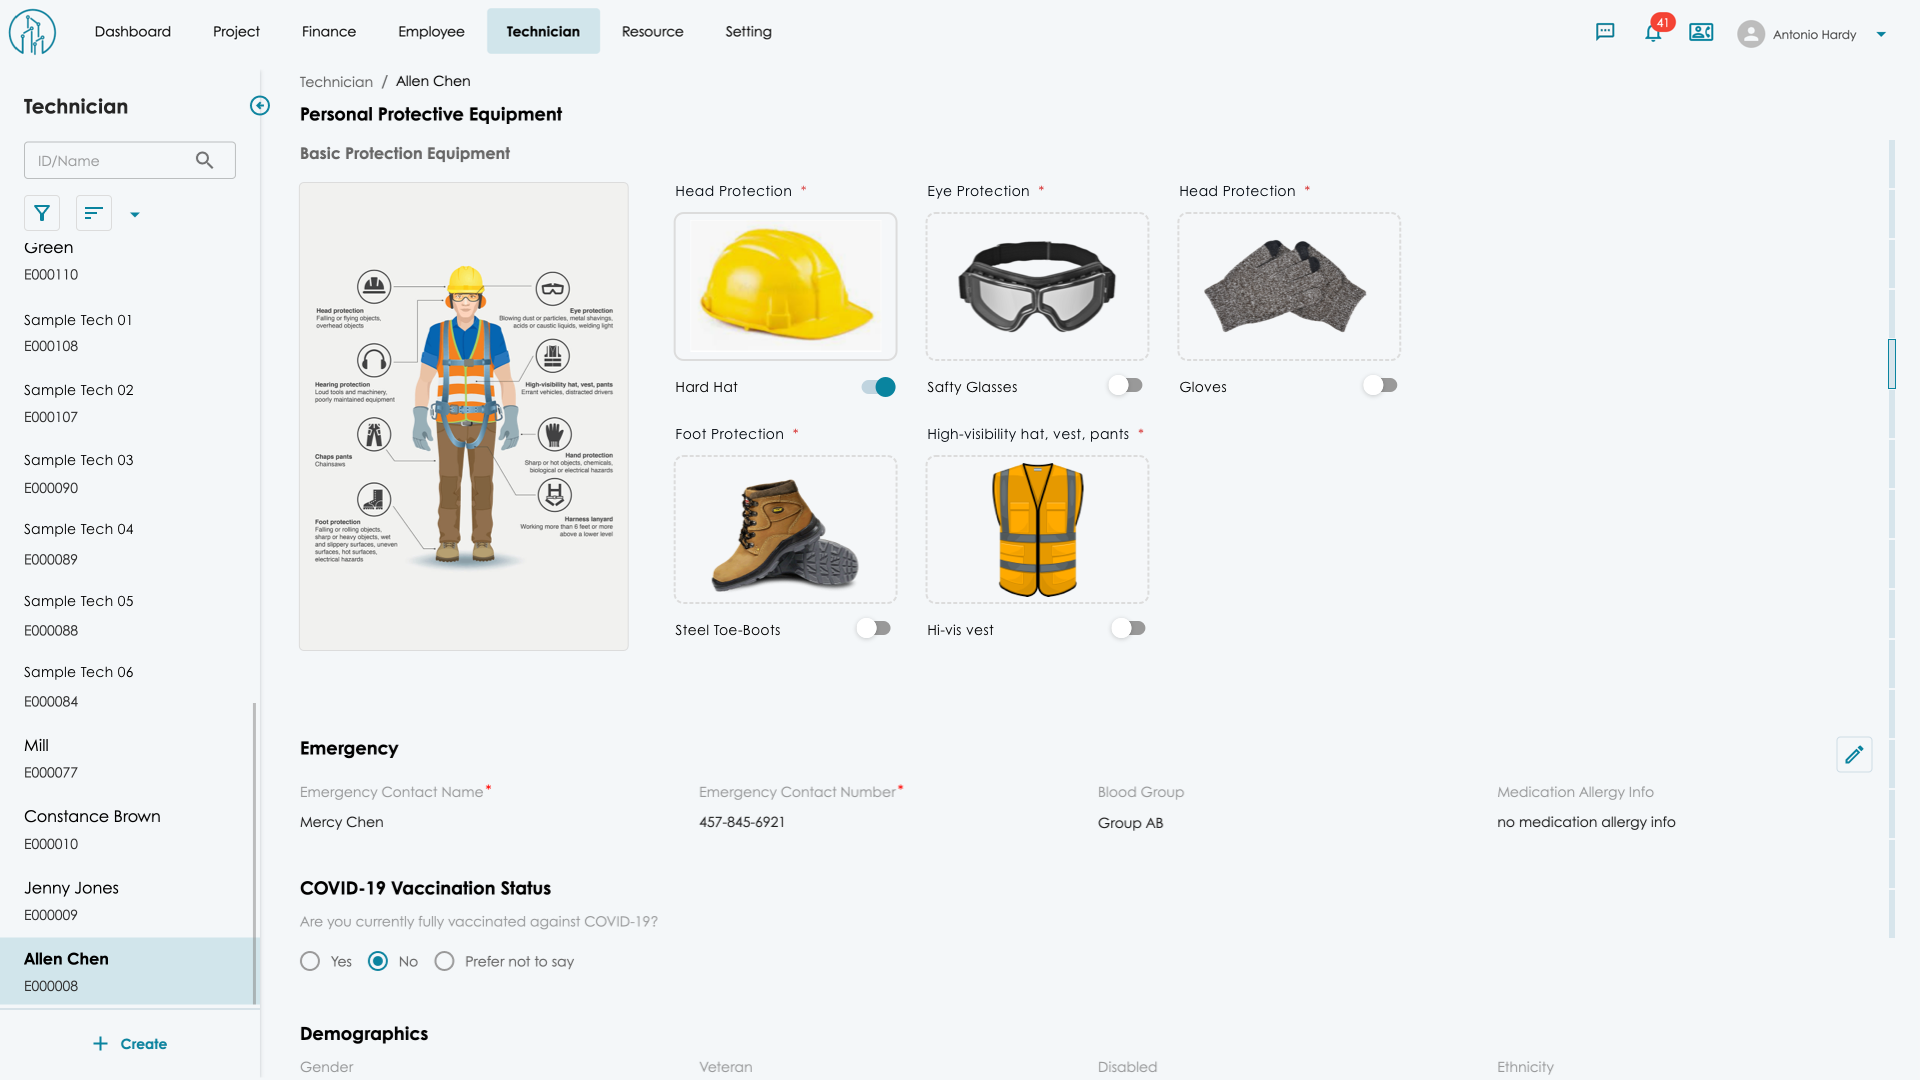
Task: Open the Finance menu
Action: [329, 31]
